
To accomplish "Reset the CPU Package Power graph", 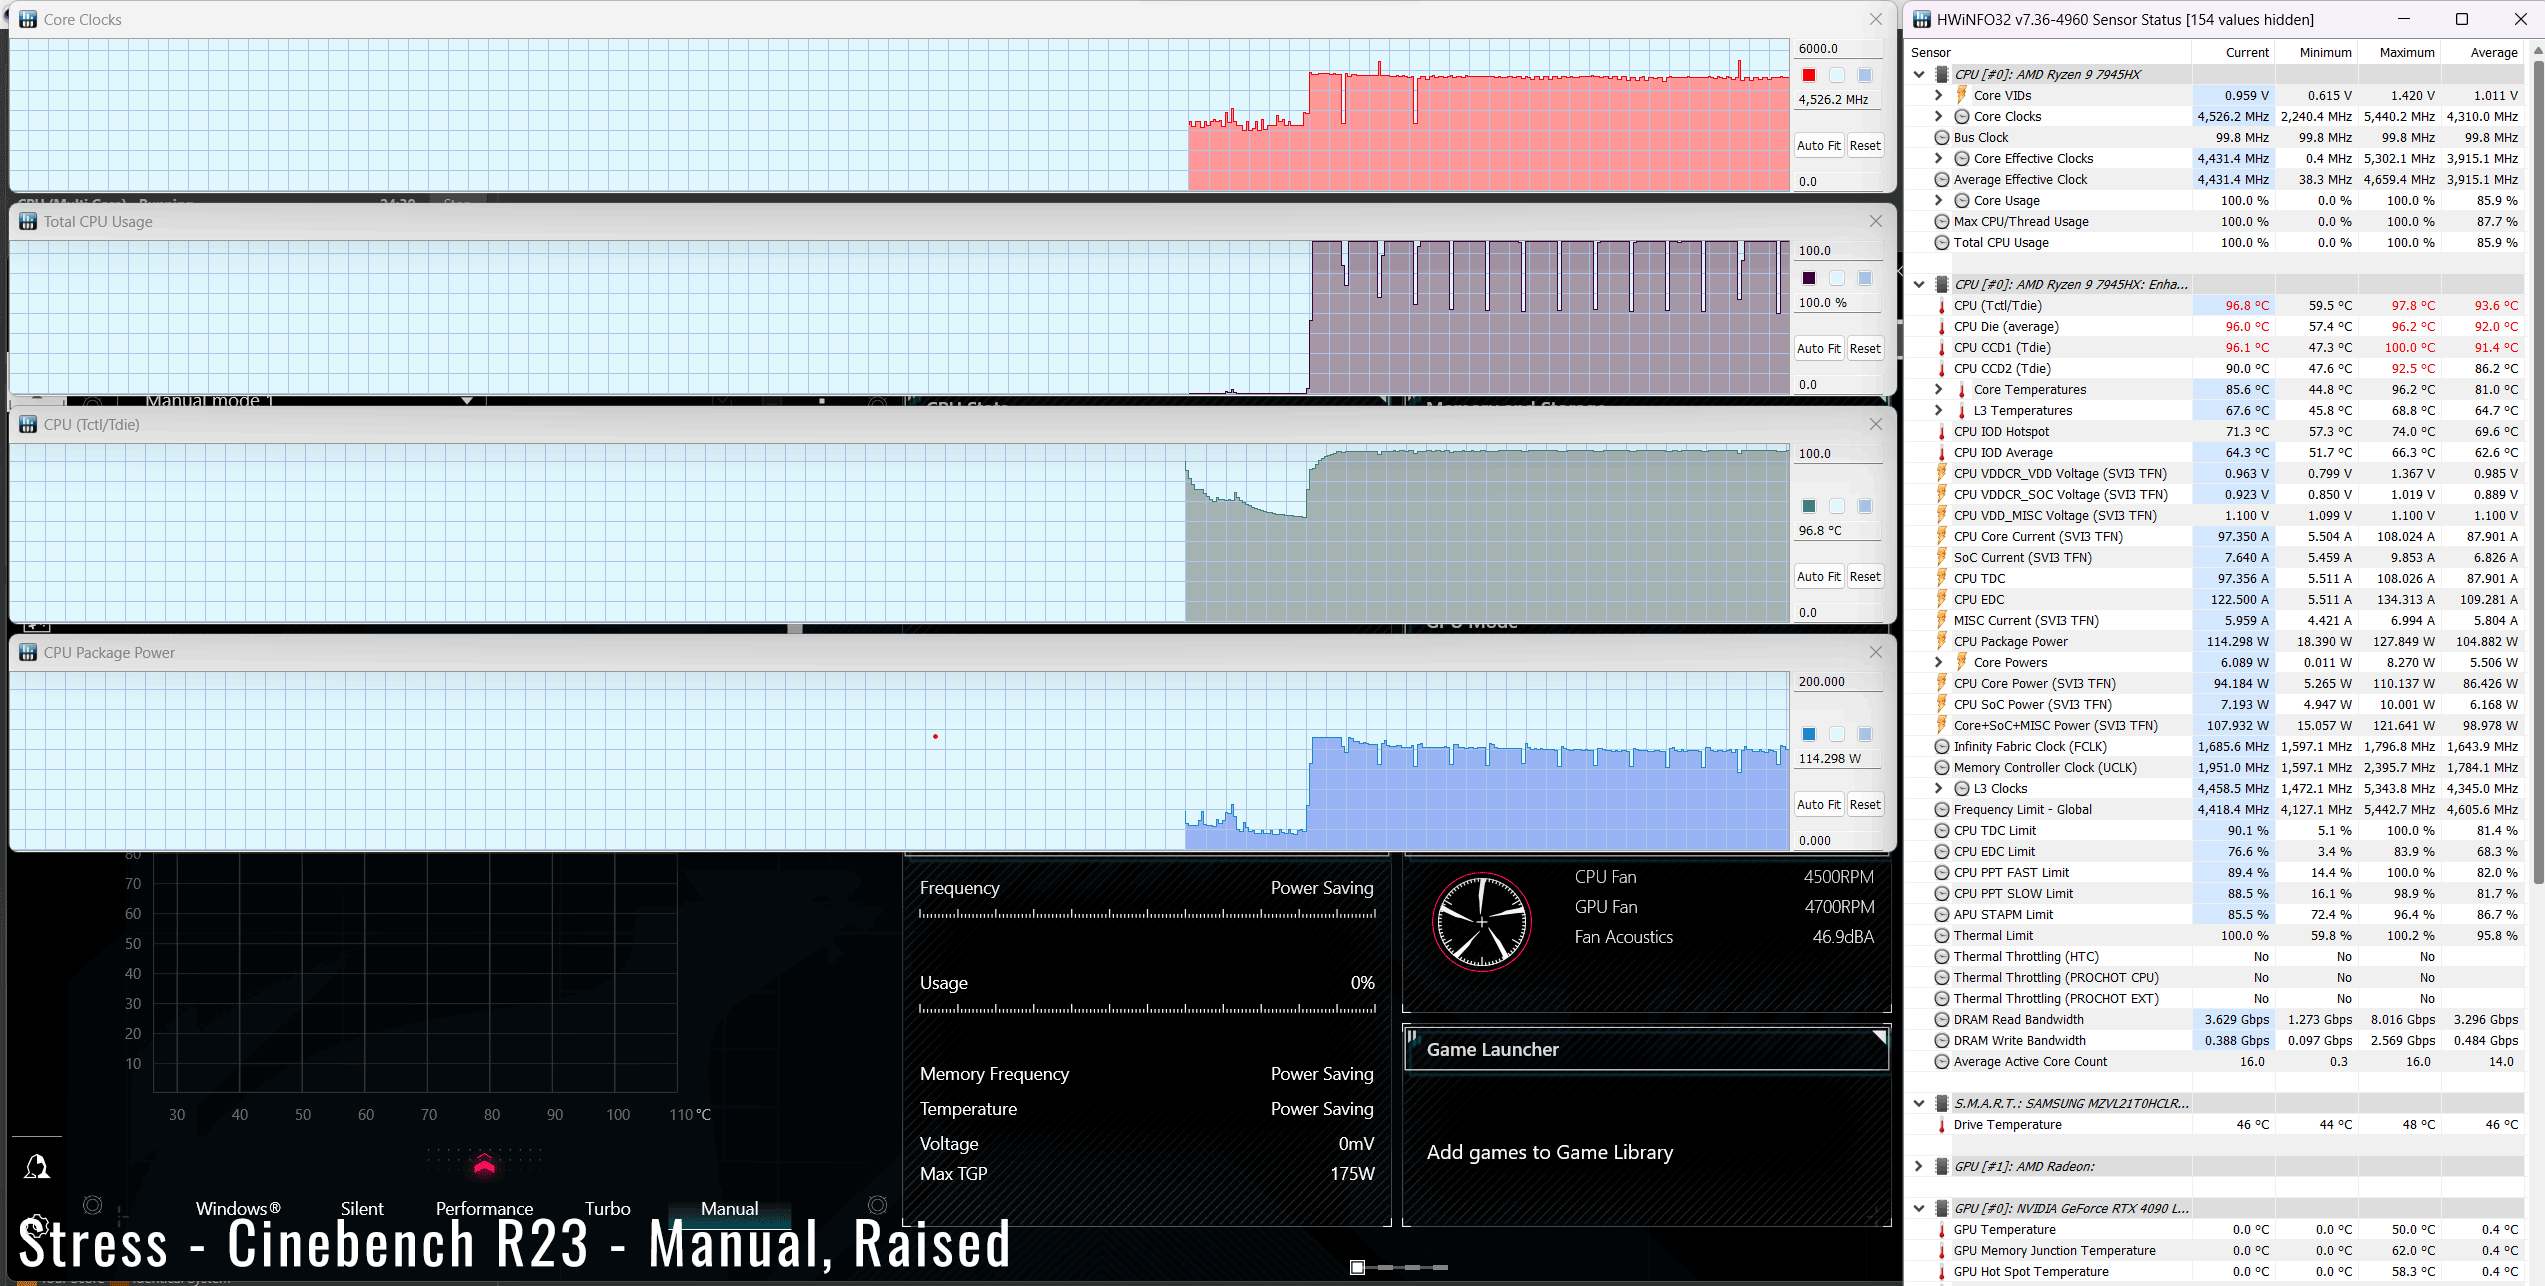I will click(1864, 804).
